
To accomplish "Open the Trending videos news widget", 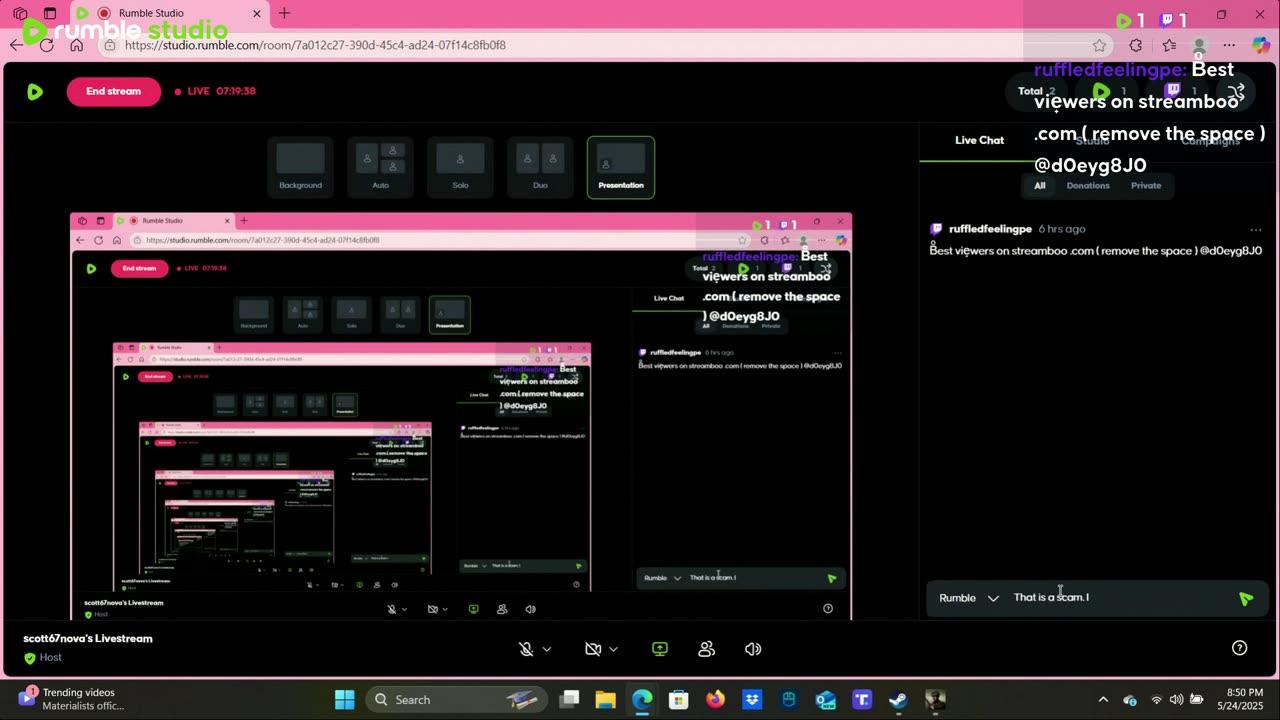I will pos(70,699).
